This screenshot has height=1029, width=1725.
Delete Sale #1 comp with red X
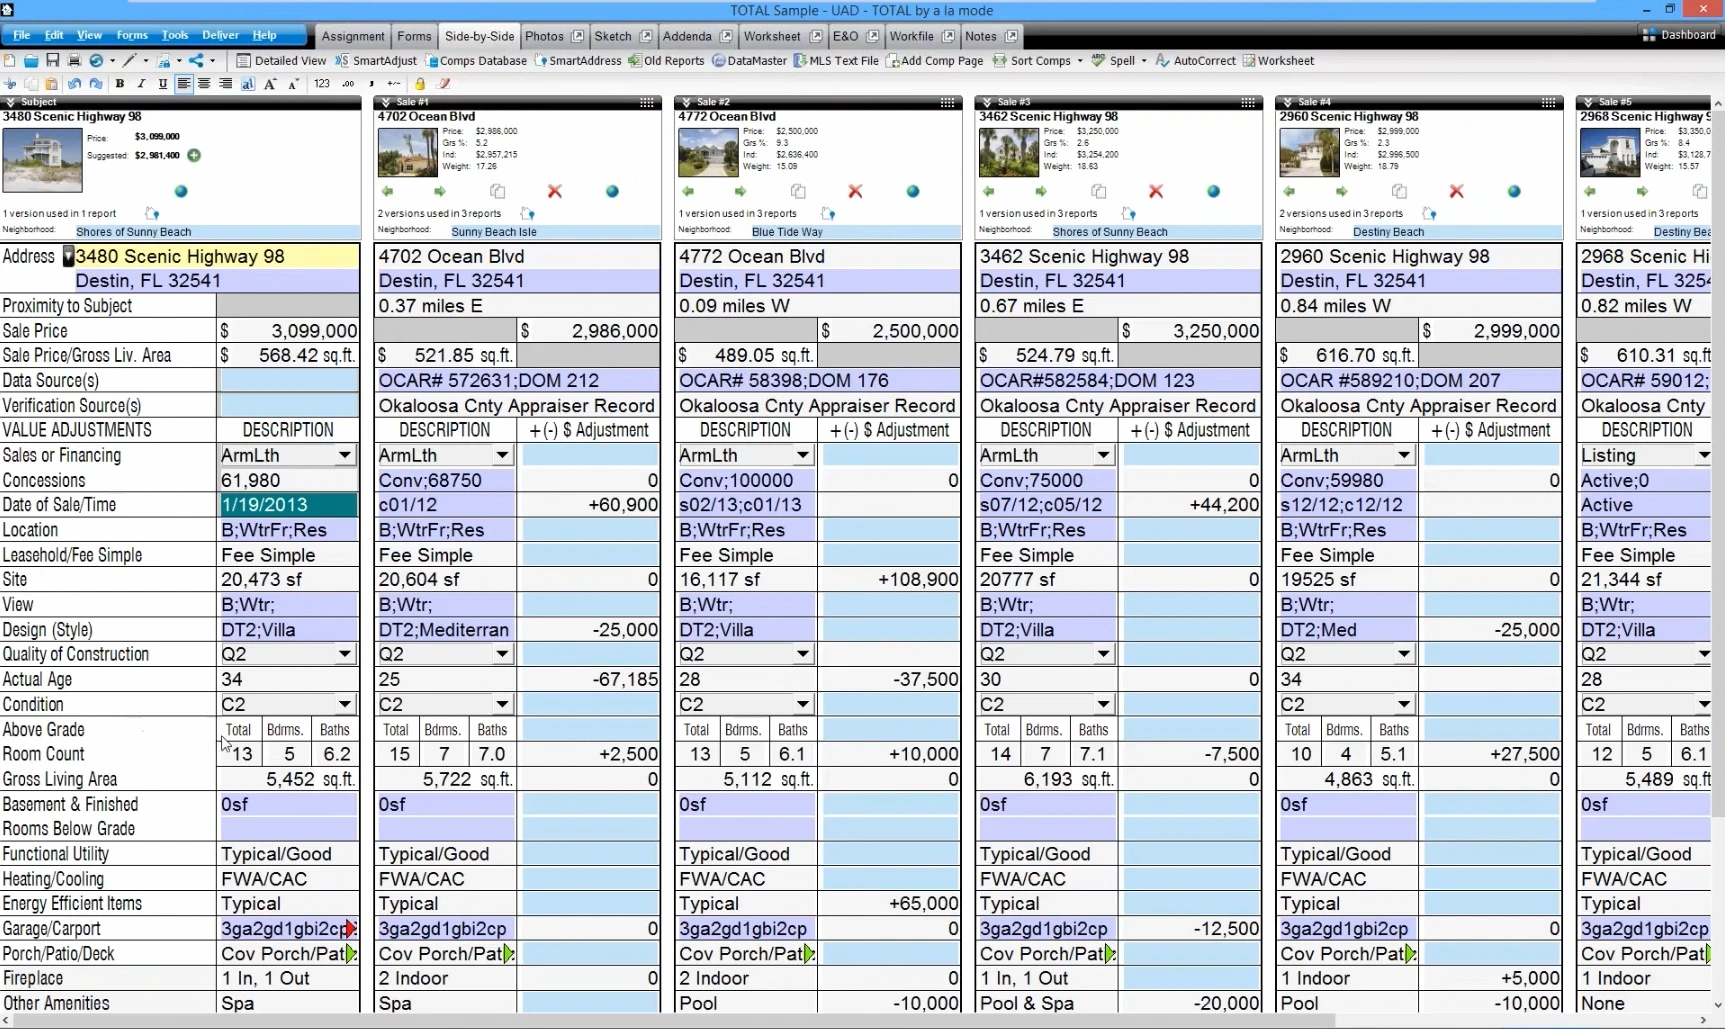pyautogui.click(x=555, y=191)
